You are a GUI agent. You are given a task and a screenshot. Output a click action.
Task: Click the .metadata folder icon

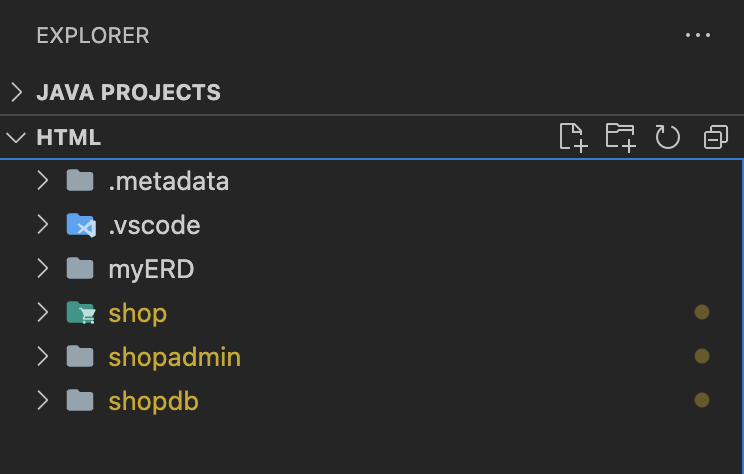(x=80, y=181)
